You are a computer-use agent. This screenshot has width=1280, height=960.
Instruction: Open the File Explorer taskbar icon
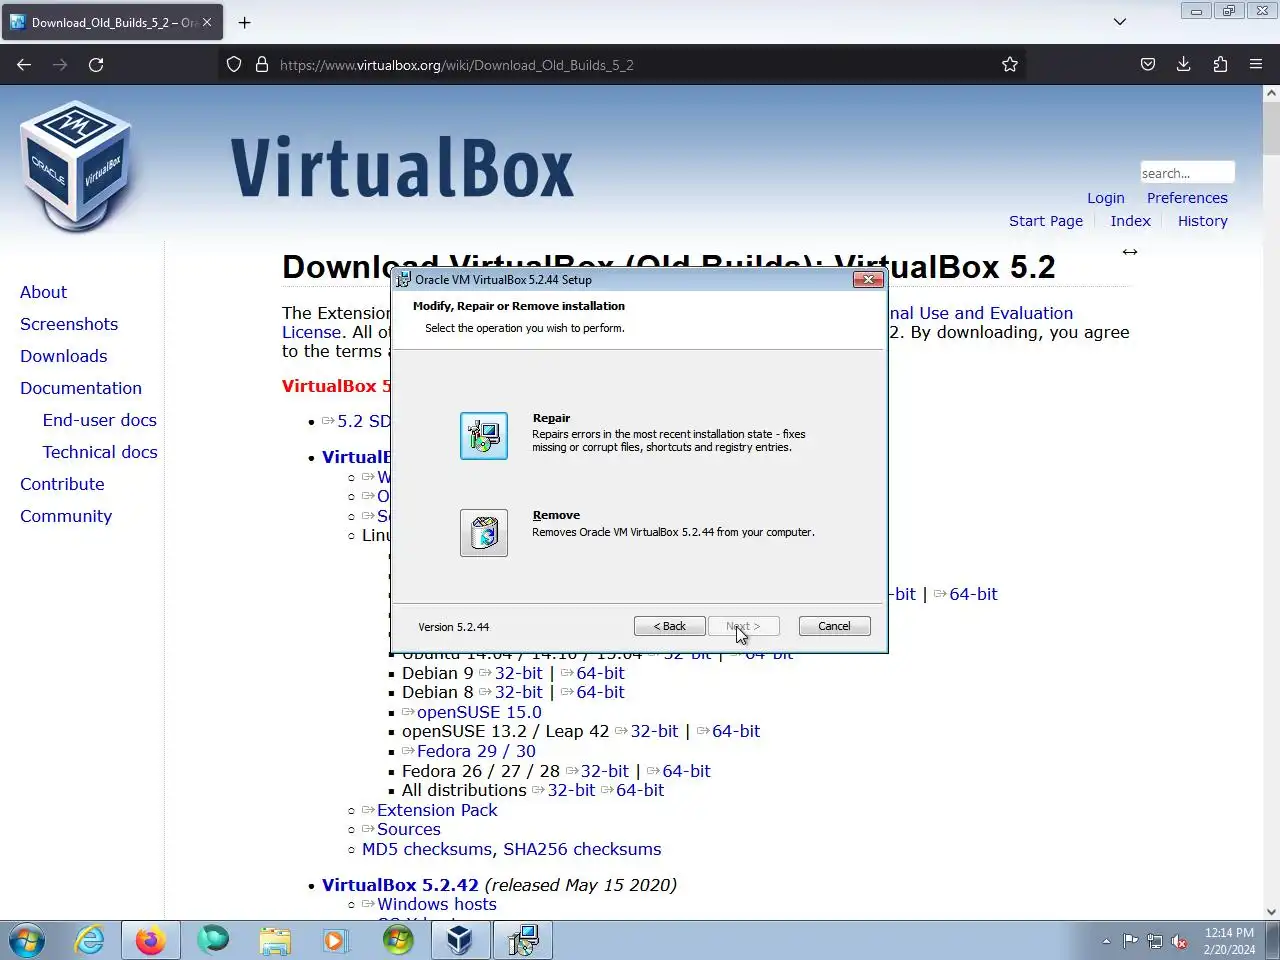[275, 940]
